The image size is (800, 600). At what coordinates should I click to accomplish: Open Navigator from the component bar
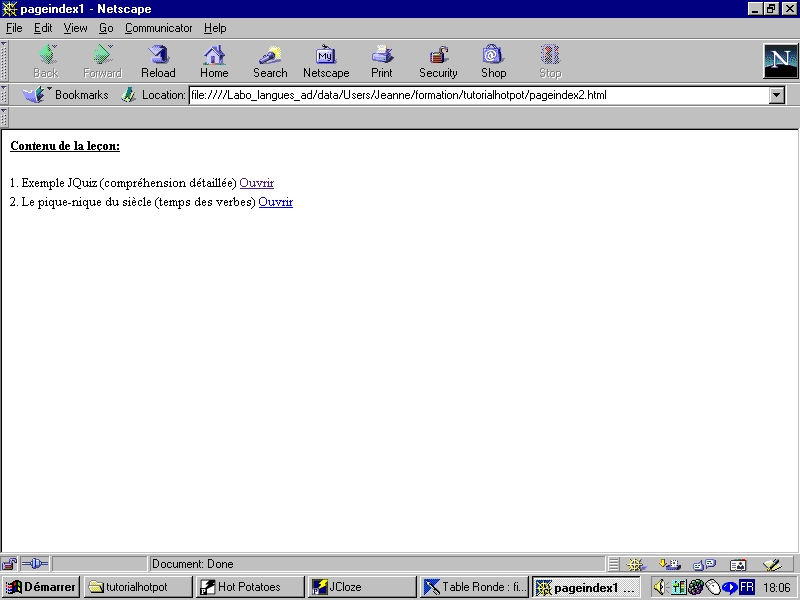tap(636, 564)
